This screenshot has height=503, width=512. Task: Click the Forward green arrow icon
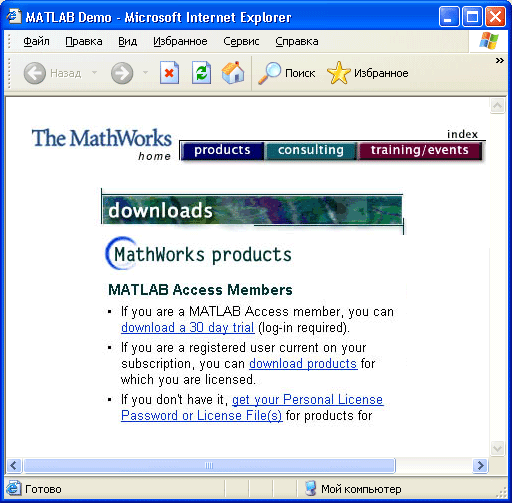pos(122,73)
